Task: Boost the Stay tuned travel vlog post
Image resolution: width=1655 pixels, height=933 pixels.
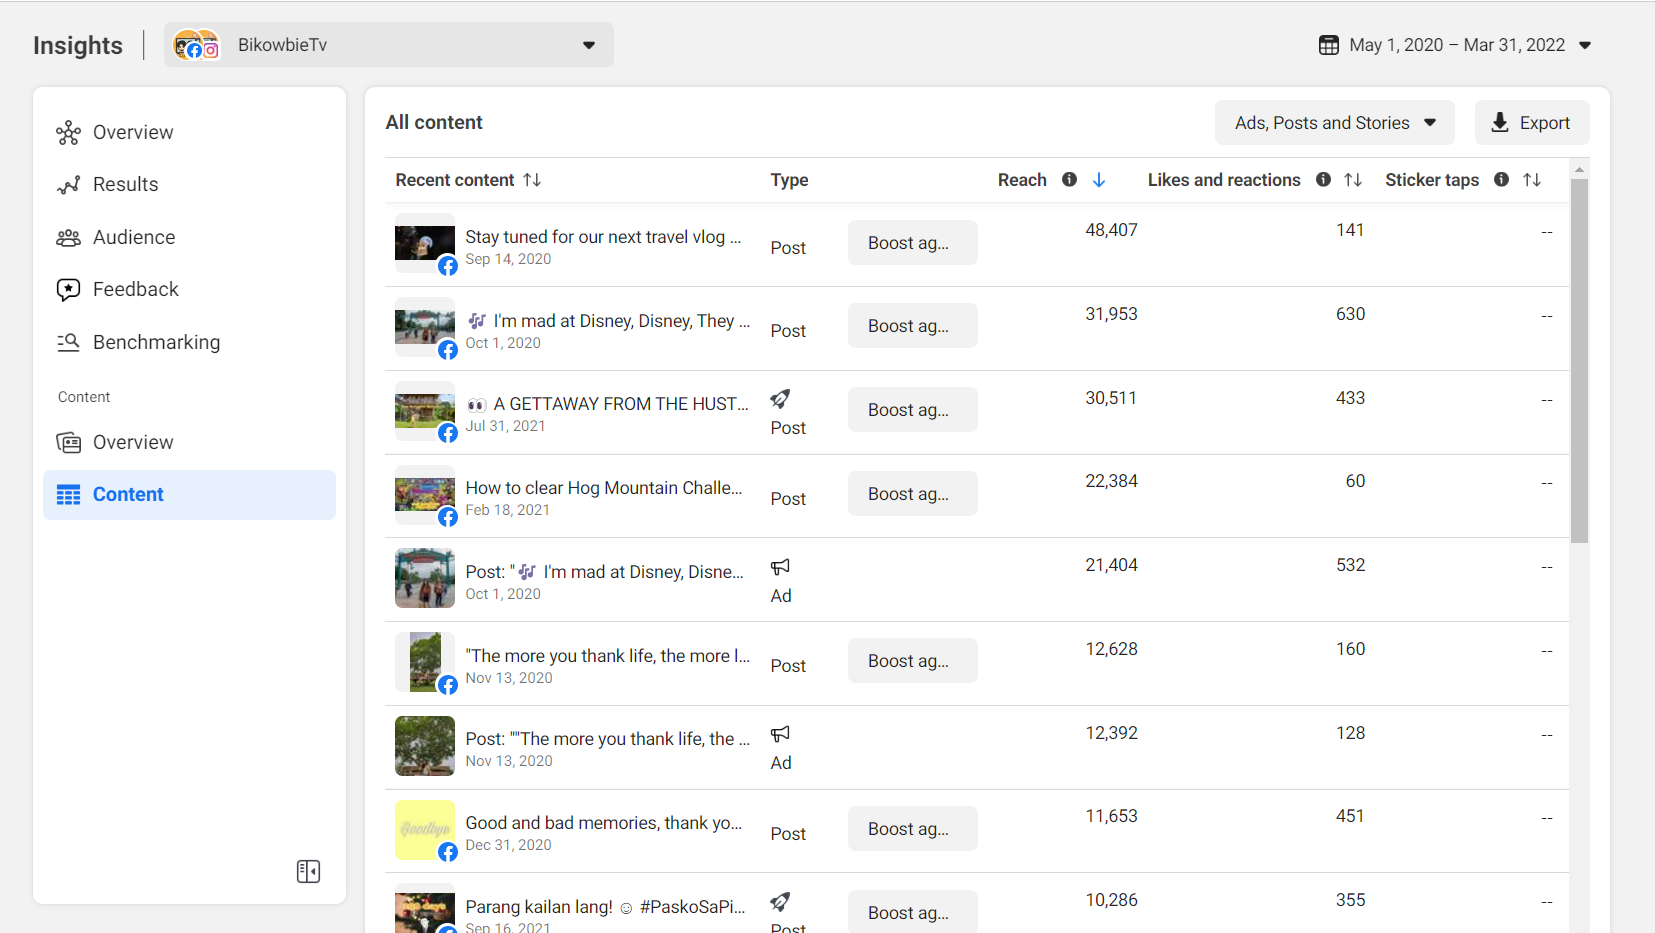Action: 912,243
